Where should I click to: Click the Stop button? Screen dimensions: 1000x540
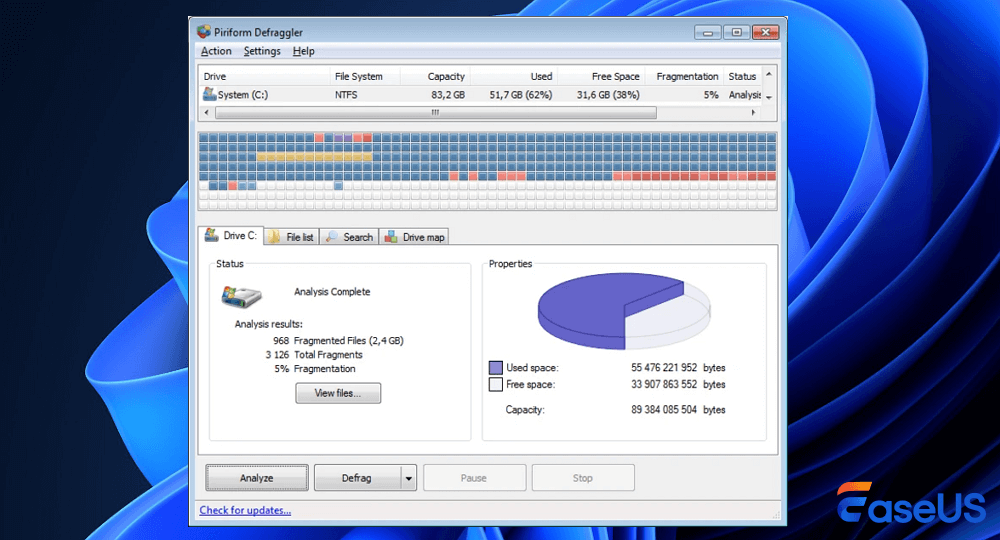tap(583, 478)
